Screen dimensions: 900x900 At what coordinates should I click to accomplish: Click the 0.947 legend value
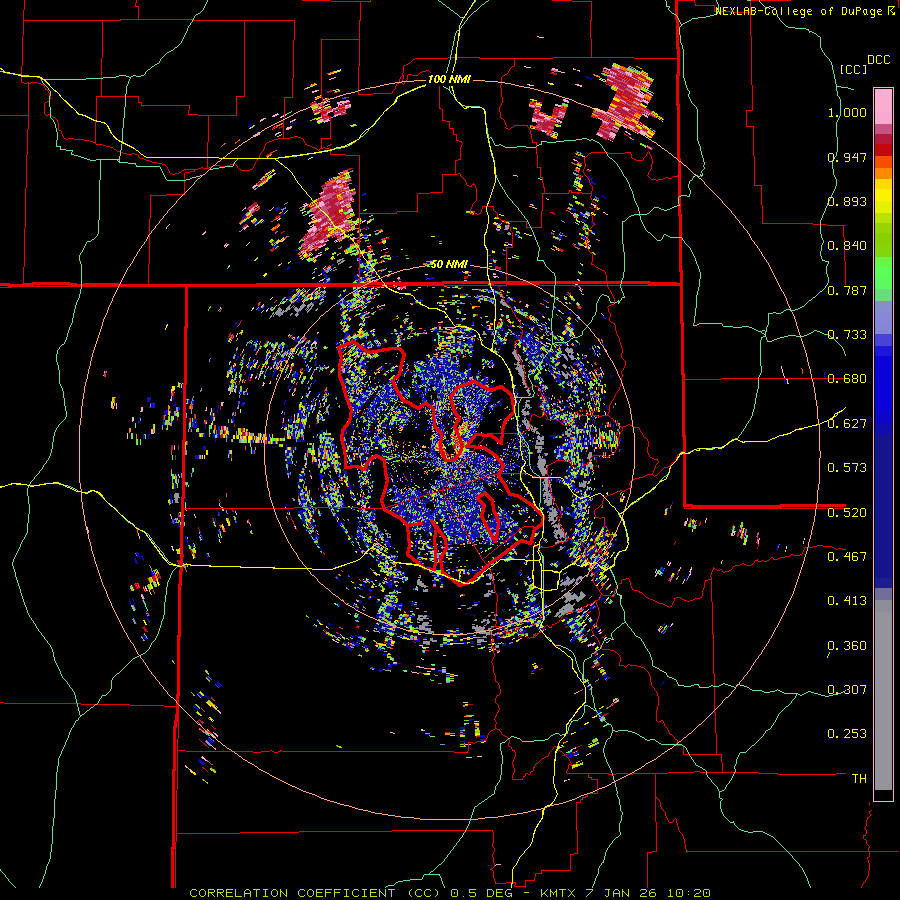coord(847,157)
